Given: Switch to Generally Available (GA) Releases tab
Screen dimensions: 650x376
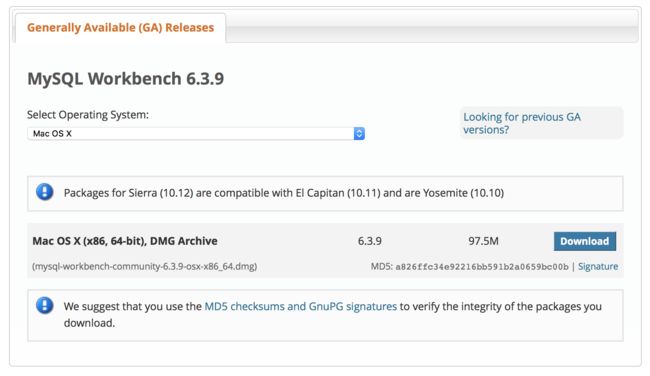Looking at the screenshot, I should [120, 28].
